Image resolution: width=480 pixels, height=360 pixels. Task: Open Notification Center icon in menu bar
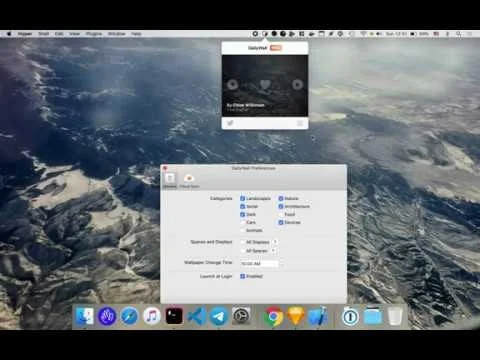tap(469, 34)
